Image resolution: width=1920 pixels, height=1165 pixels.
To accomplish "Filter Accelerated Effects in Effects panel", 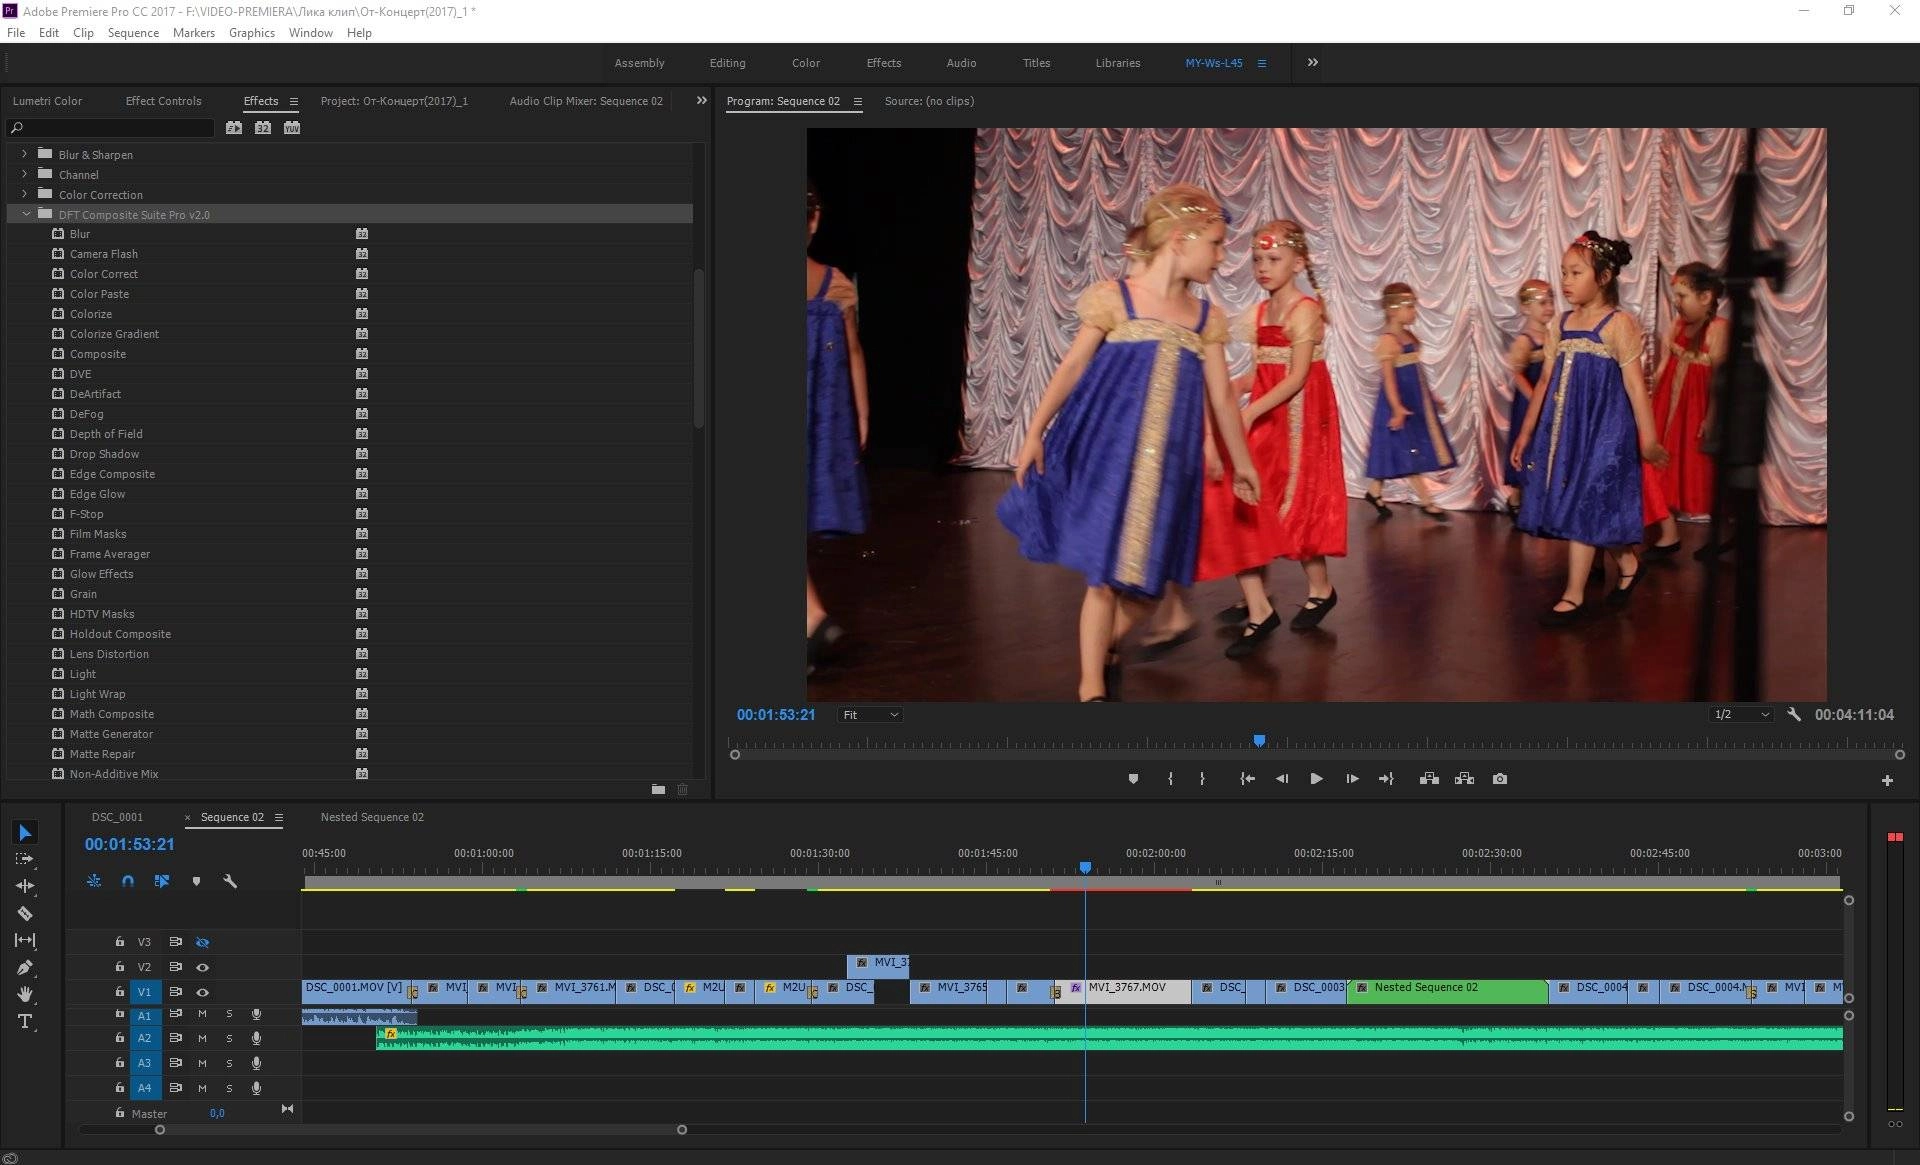I will pos(234,128).
